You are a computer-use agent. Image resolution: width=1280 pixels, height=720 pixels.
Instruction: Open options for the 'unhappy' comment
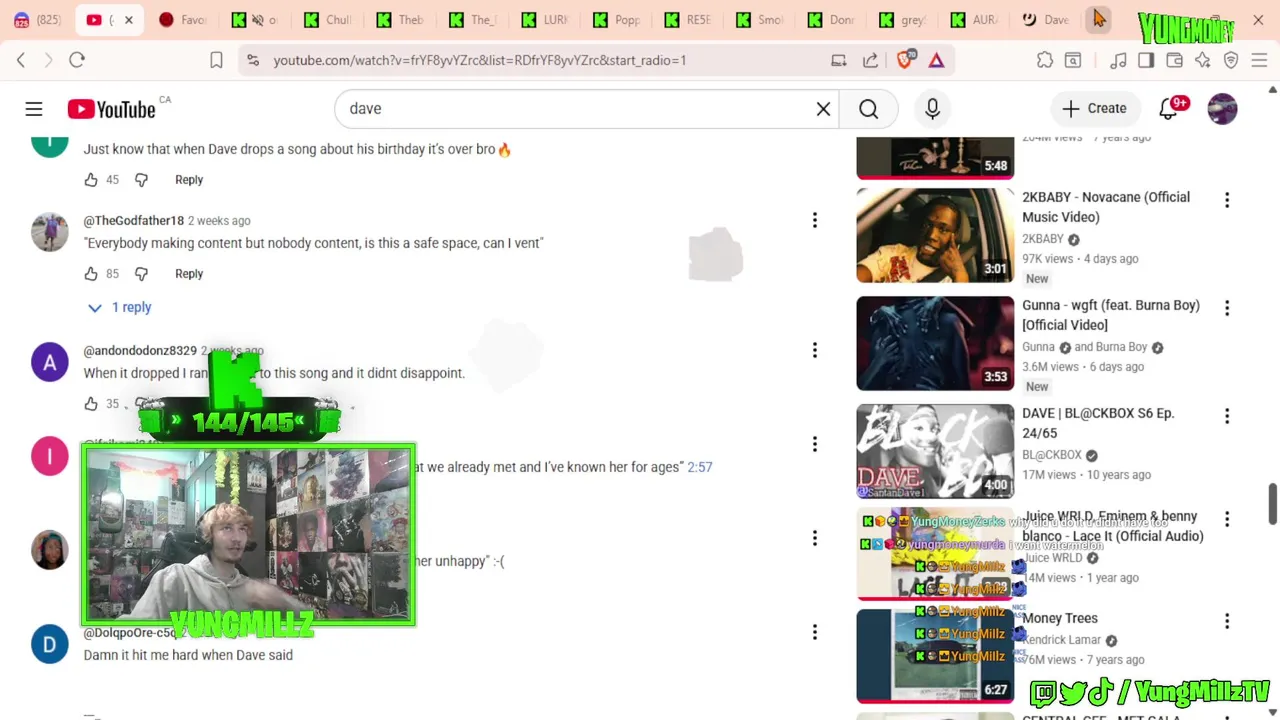815,538
